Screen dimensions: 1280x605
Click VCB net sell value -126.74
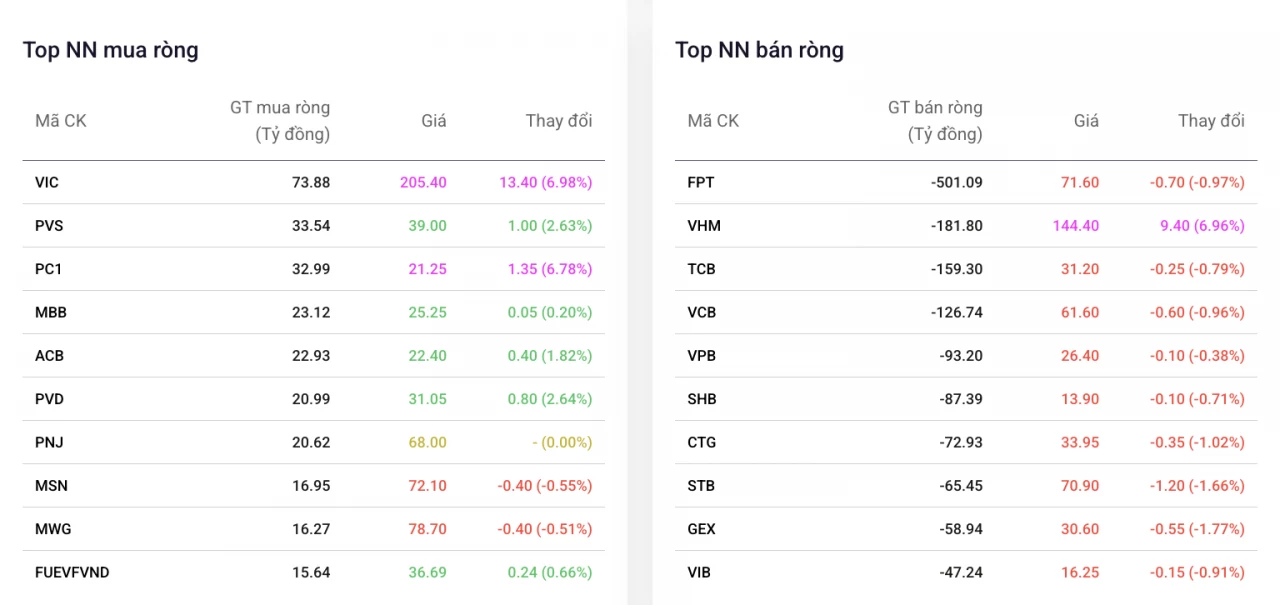(958, 312)
